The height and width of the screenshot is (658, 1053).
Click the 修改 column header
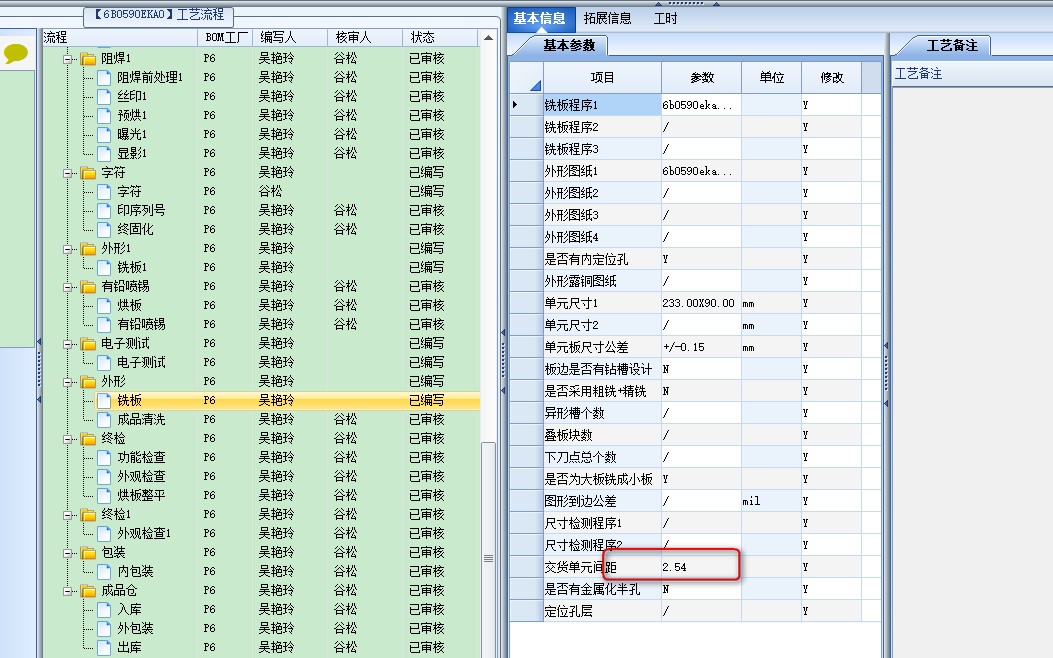tap(831, 77)
